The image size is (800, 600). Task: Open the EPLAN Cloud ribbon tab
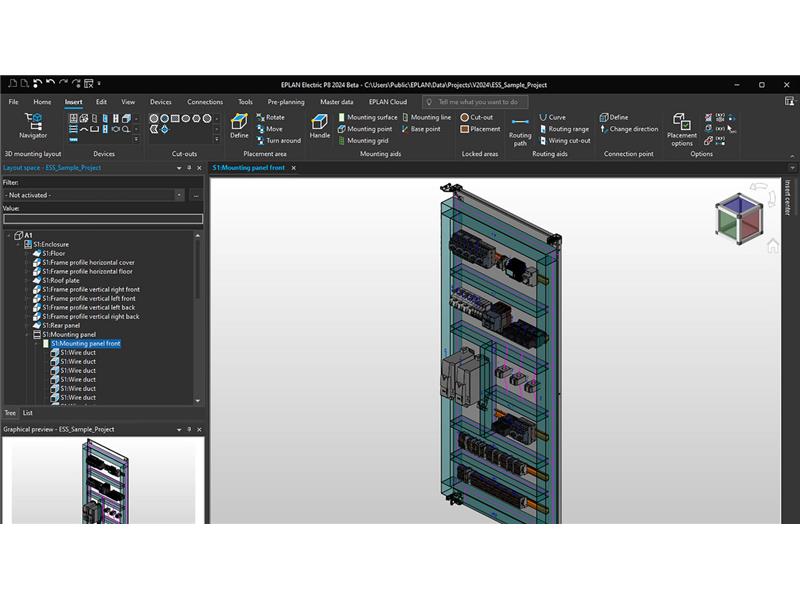click(x=388, y=102)
